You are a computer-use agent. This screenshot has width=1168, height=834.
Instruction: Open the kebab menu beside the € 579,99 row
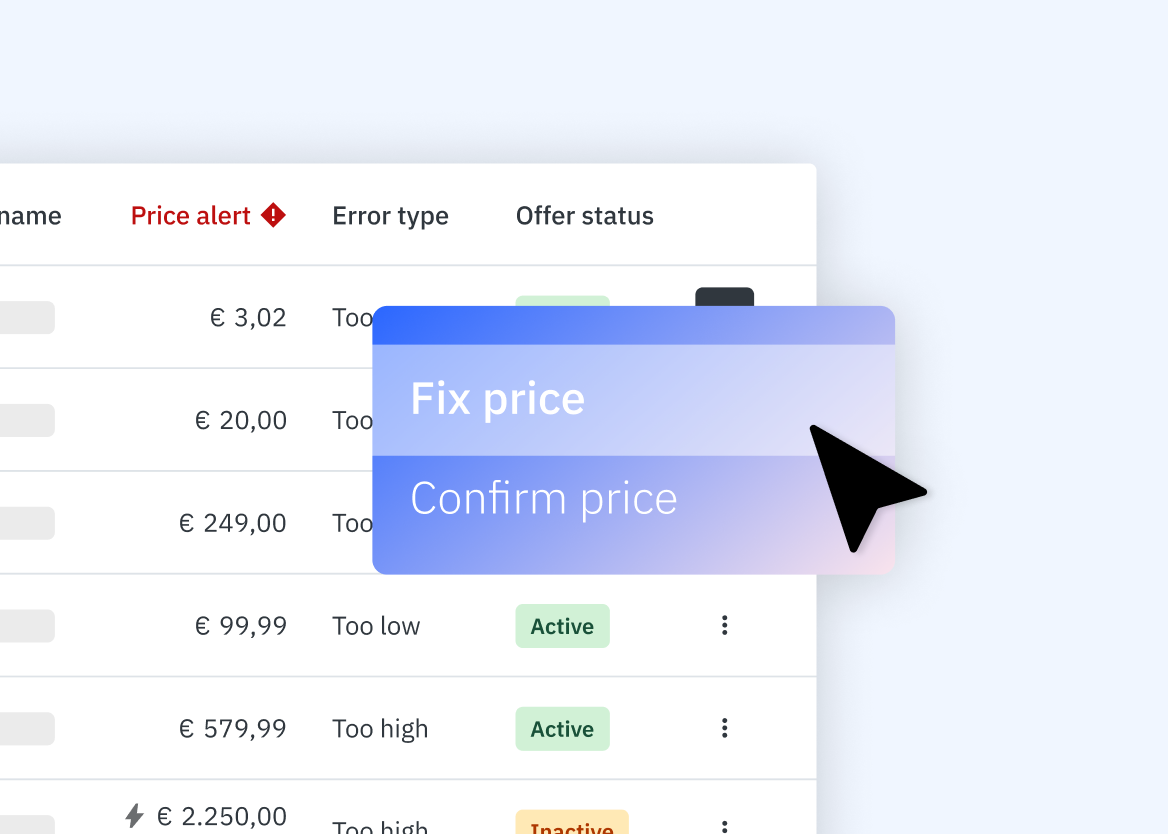tap(724, 728)
